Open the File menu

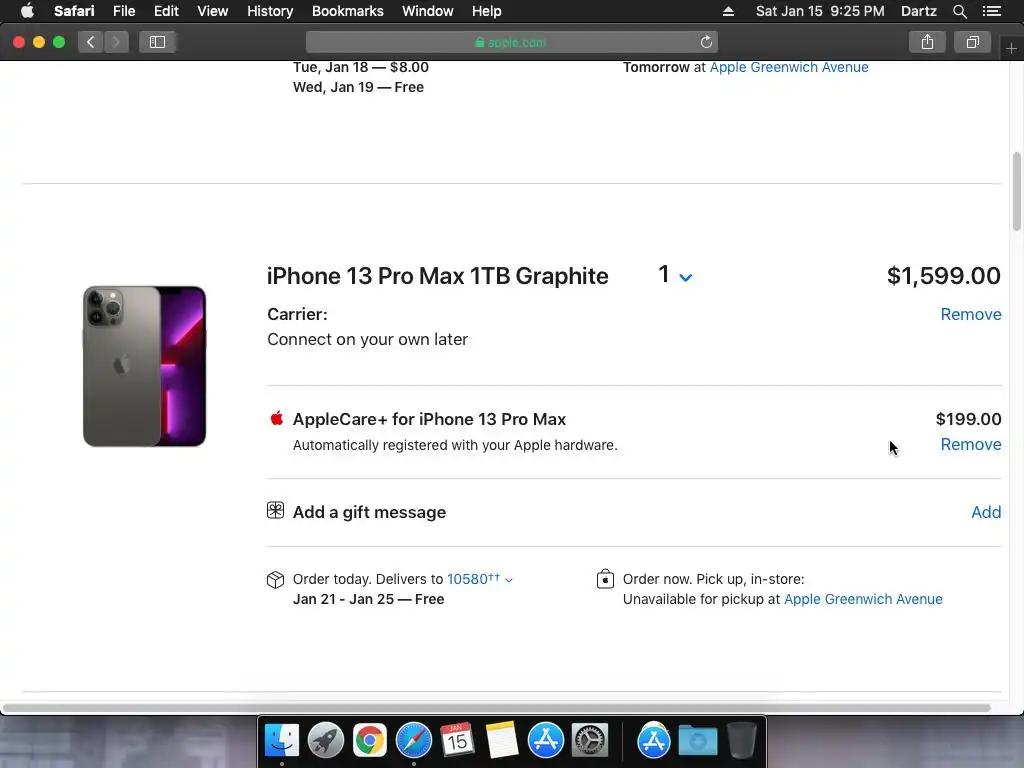tap(123, 11)
